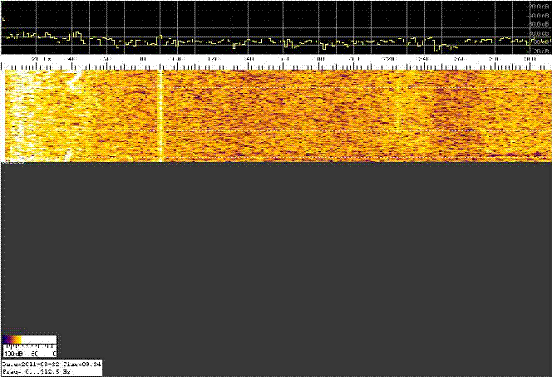Click the dB scale labels beside spectrum graph

539,28
